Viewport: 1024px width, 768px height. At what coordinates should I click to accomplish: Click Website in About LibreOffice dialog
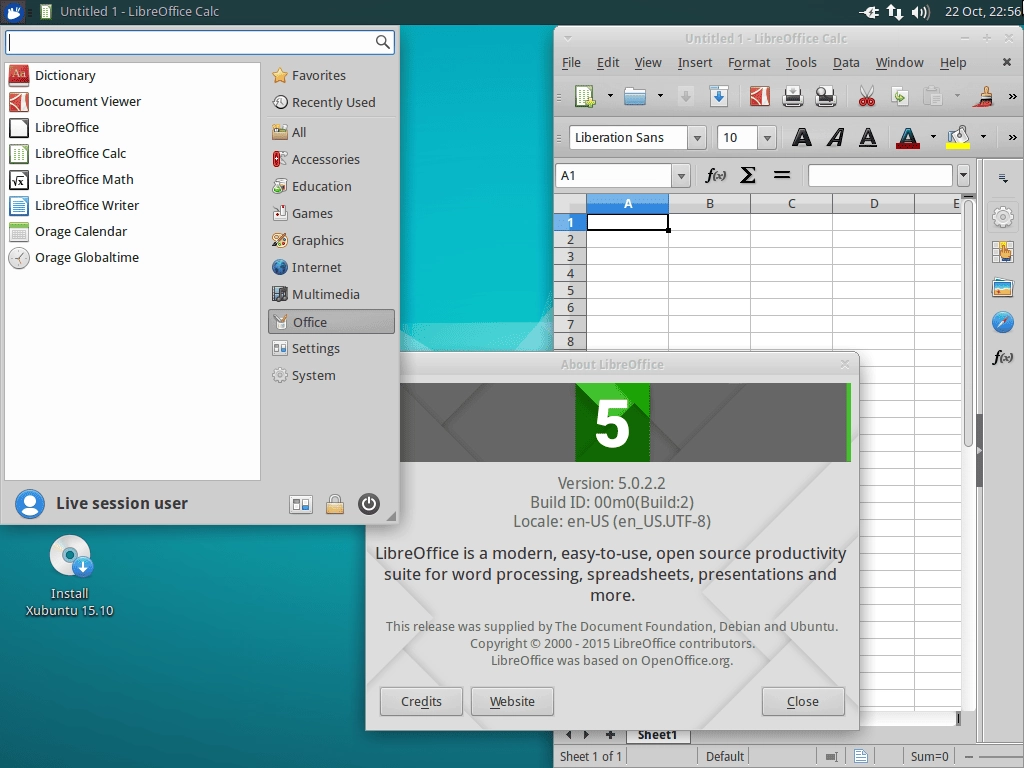click(512, 701)
